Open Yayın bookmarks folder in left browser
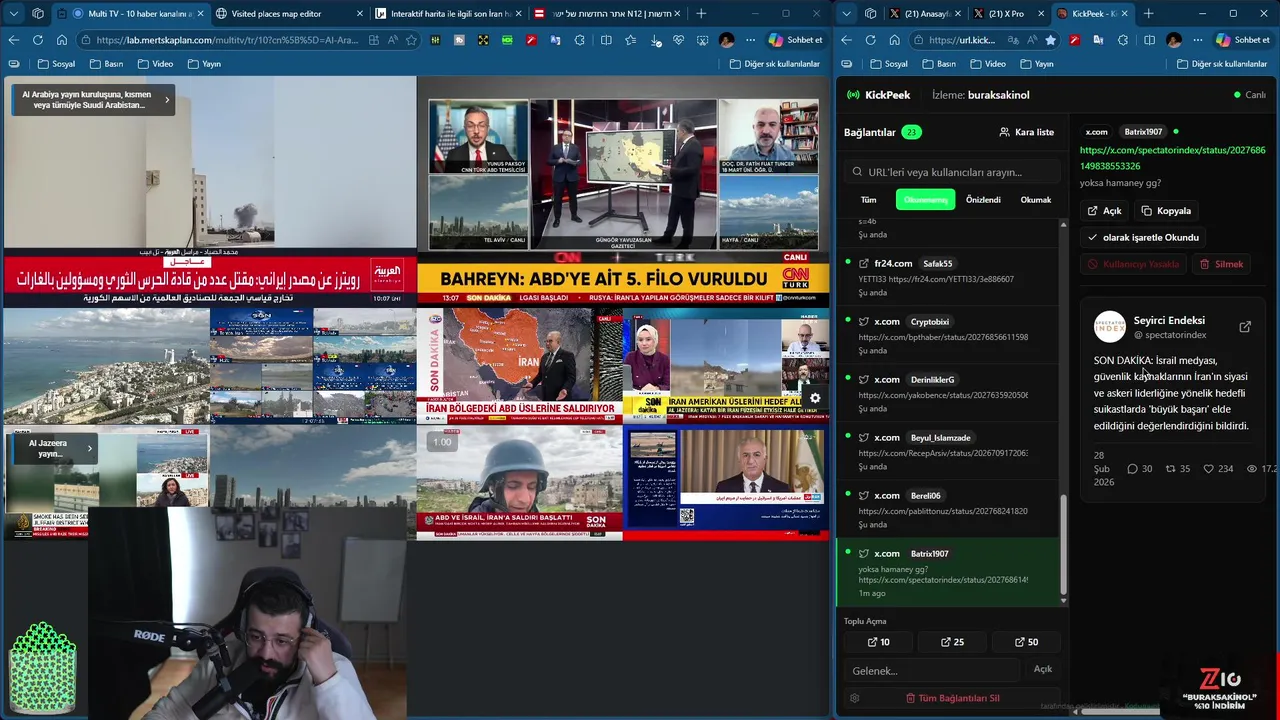This screenshot has height=720, width=1280. (x=204, y=64)
